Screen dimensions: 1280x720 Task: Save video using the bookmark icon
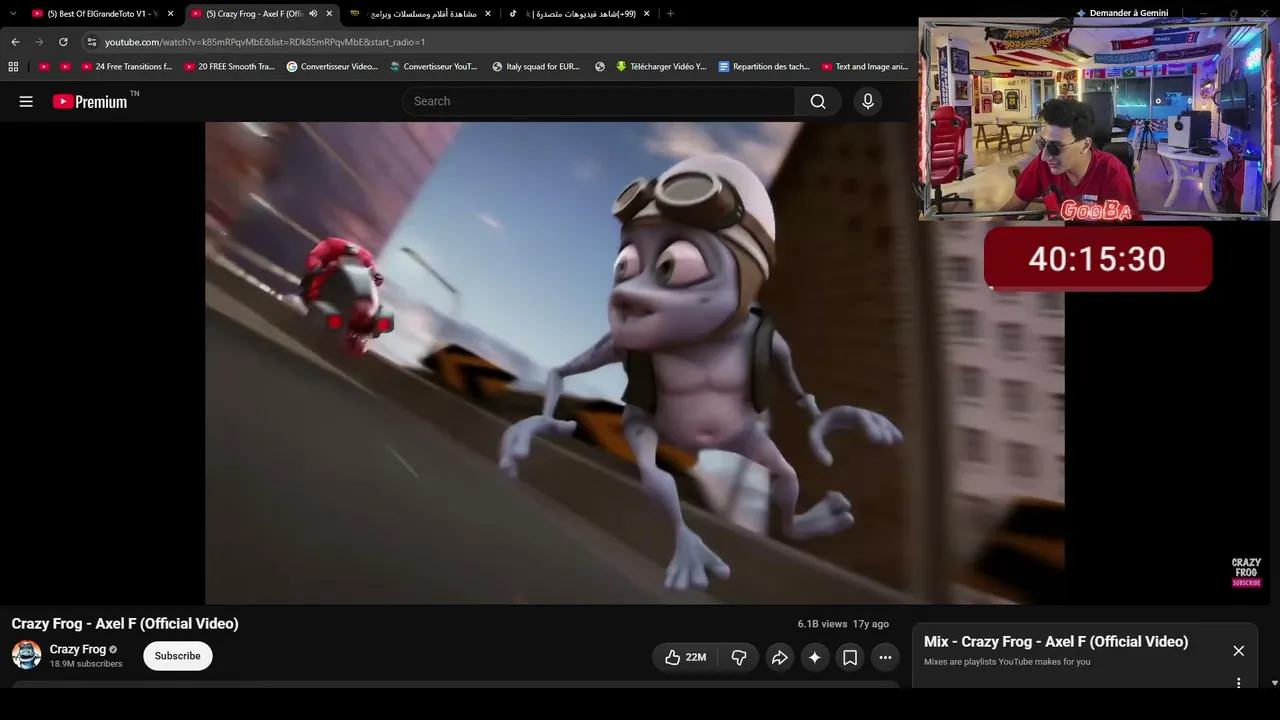click(850, 657)
